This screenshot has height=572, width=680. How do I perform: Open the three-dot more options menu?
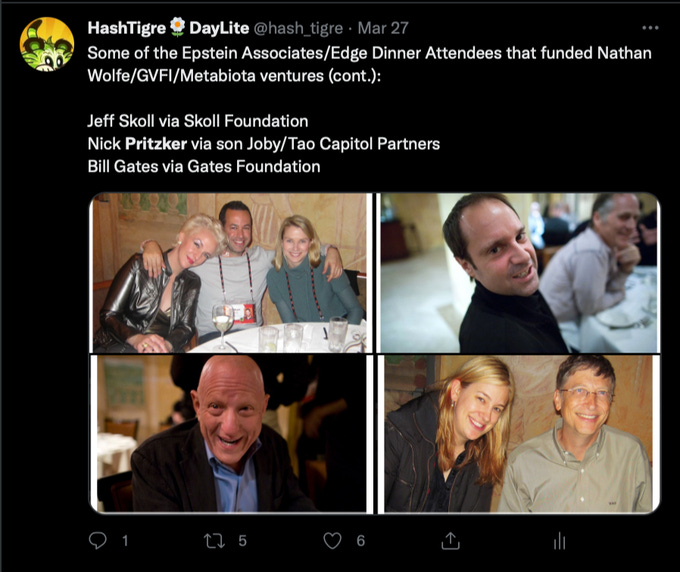point(650,28)
